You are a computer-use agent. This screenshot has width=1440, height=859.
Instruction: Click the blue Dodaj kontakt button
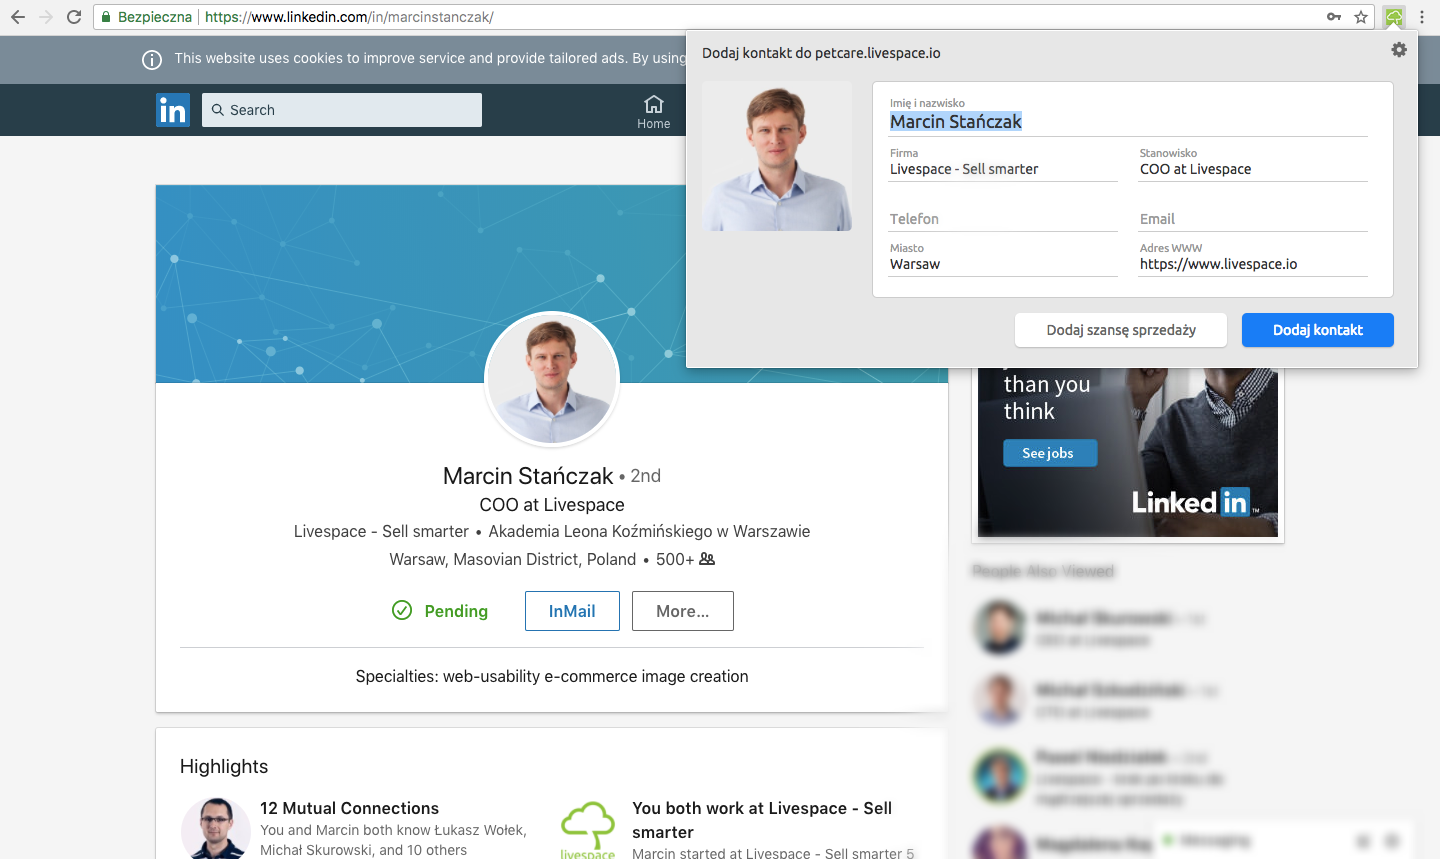pos(1318,330)
